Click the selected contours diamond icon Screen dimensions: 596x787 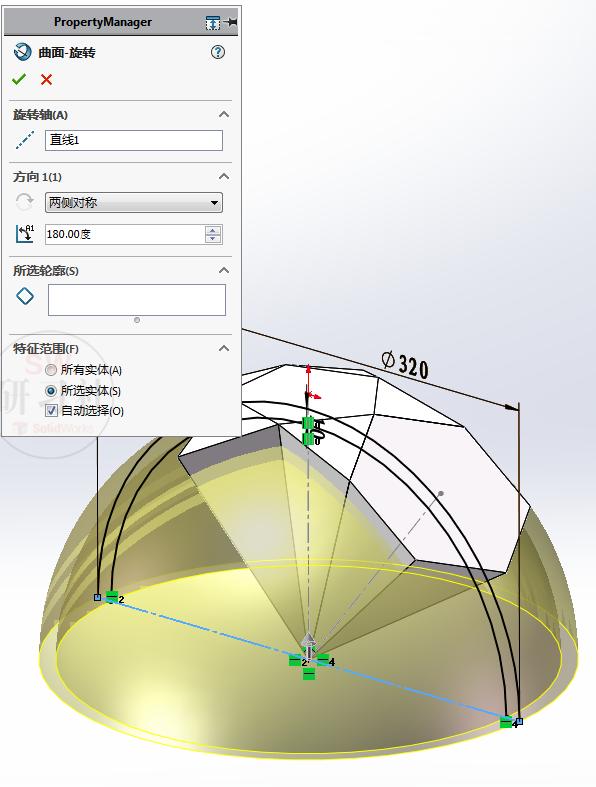(25, 296)
